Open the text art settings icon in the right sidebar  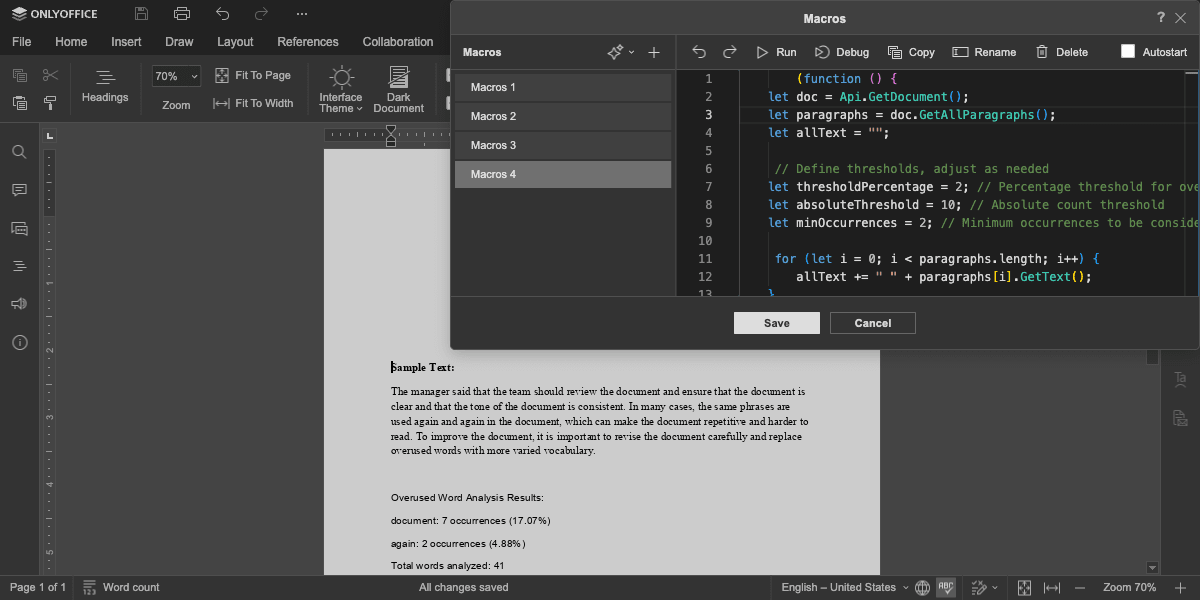tap(1180, 379)
